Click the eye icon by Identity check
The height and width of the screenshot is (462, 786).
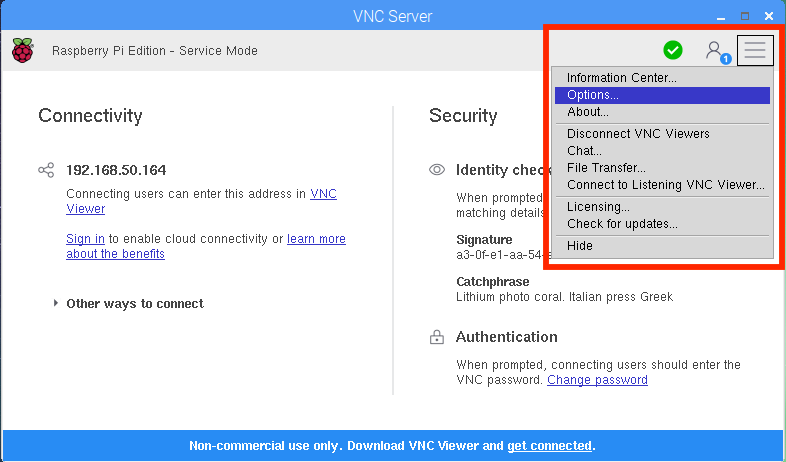click(437, 170)
